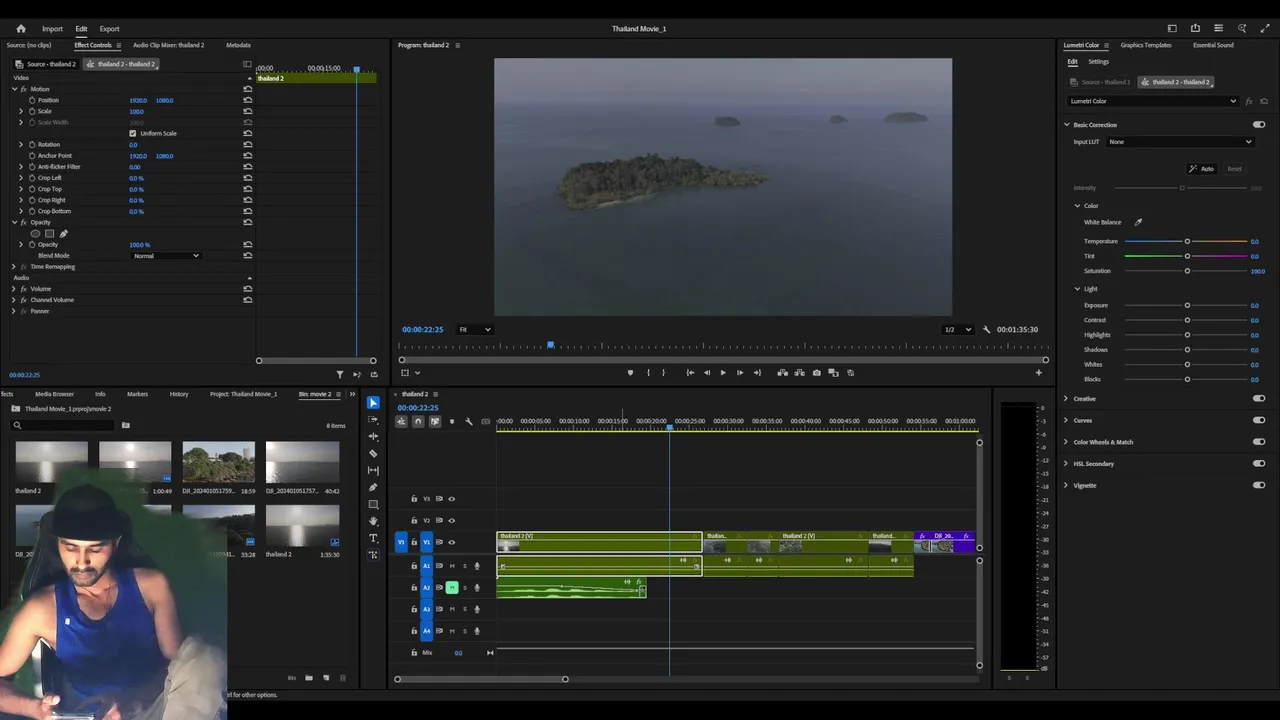Click the Export Frame camera icon

pyautogui.click(x=817, y=373)
